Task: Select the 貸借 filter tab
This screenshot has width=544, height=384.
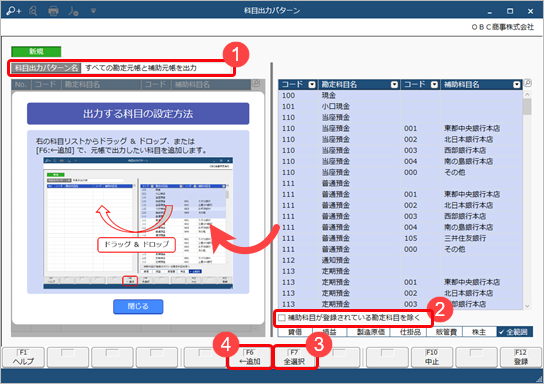Action: 295,332
